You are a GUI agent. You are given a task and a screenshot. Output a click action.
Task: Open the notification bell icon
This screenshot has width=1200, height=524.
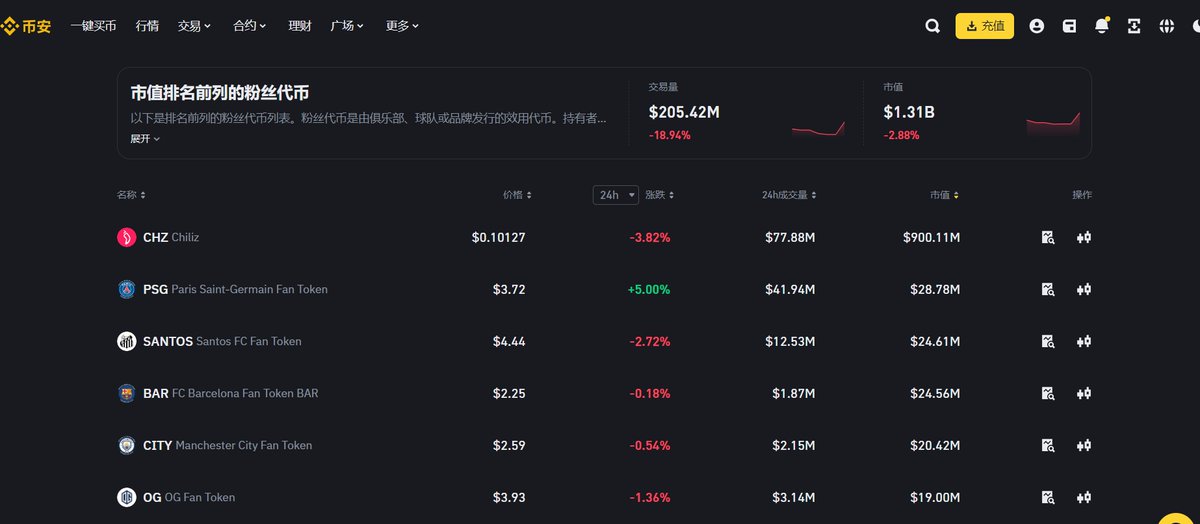click(1102, 26)
